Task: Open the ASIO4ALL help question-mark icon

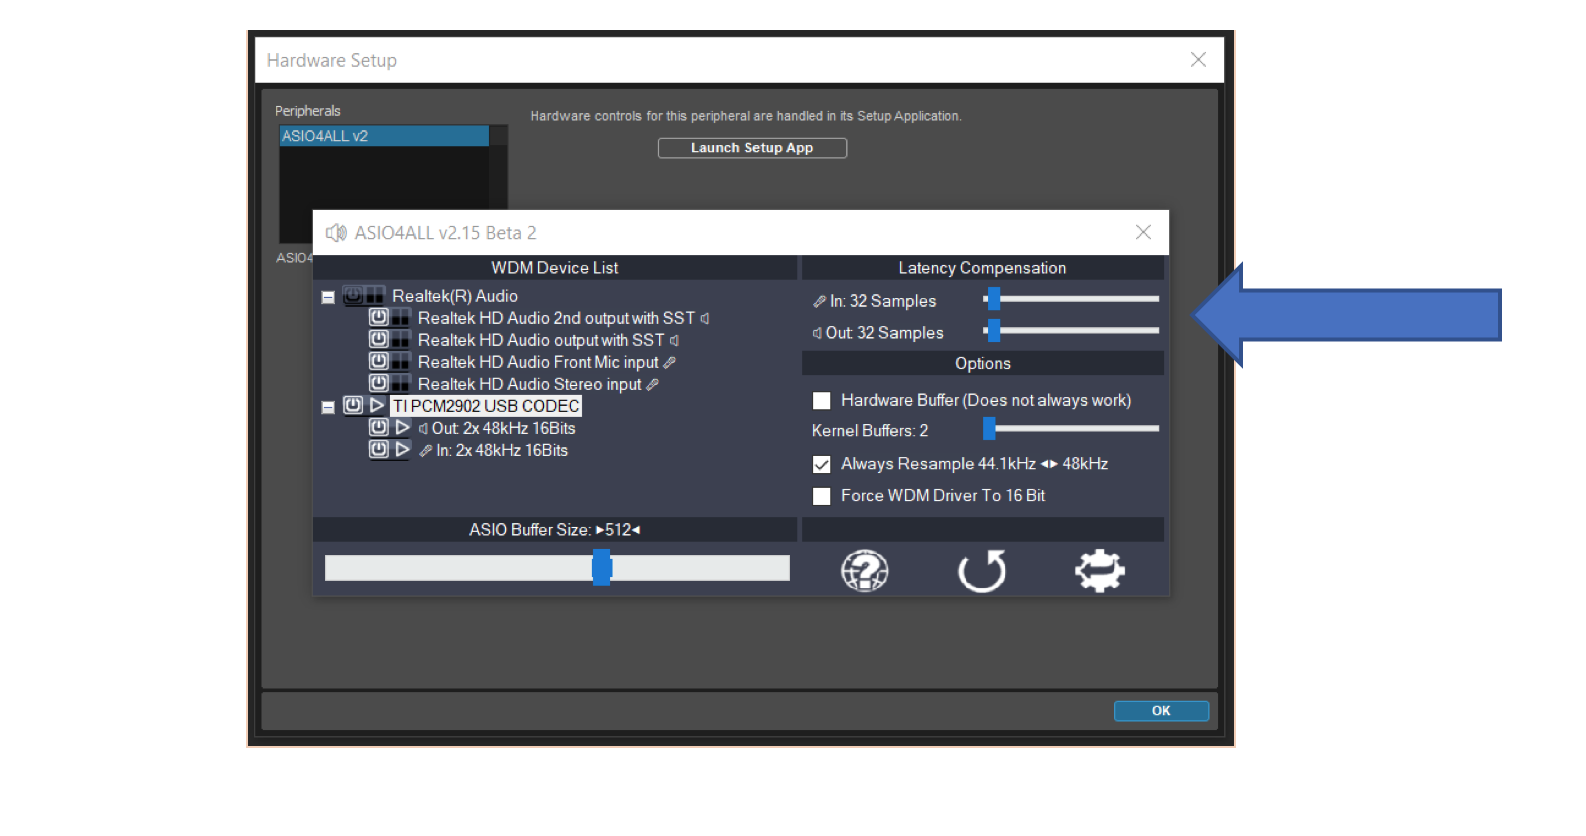Action: 865,571
